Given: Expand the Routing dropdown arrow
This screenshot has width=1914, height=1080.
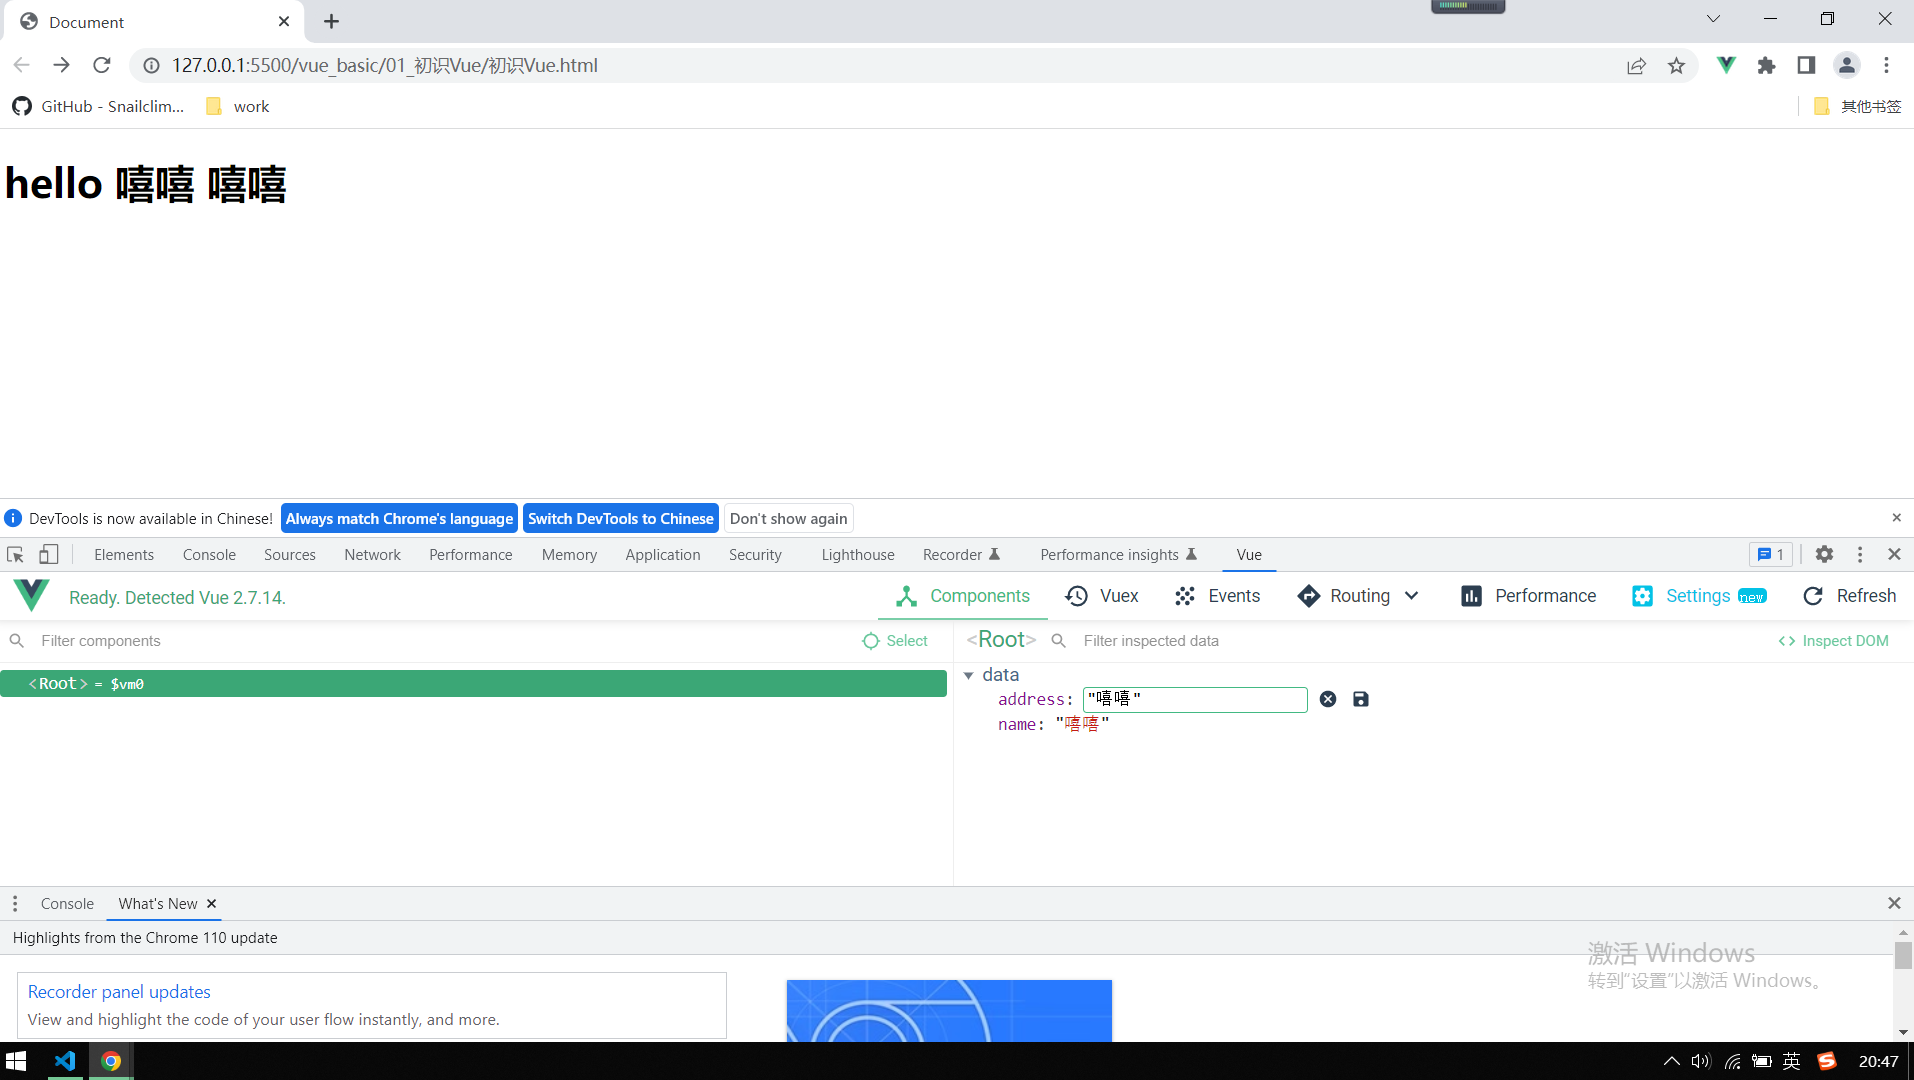Looking at the screenshot, I should point(1411,596).
